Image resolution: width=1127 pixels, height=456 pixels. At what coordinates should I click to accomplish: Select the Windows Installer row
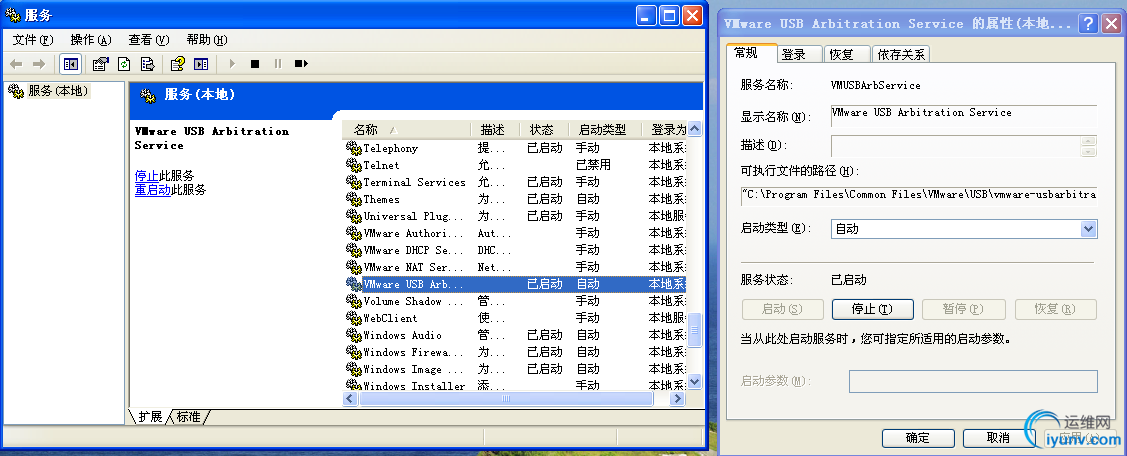tap(515, 386)
